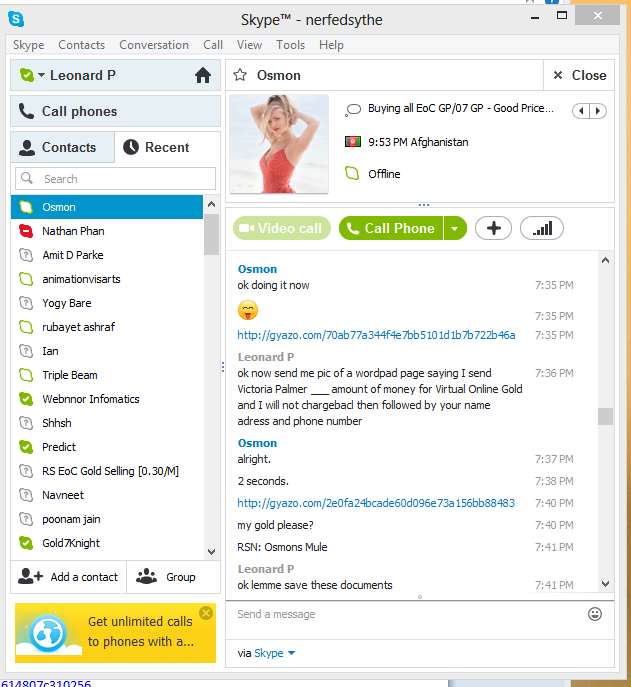This screenshot has width=631, height=687.
Task: Click Amit D Parke's unknown status icon
Action: (x=26, y=255)
